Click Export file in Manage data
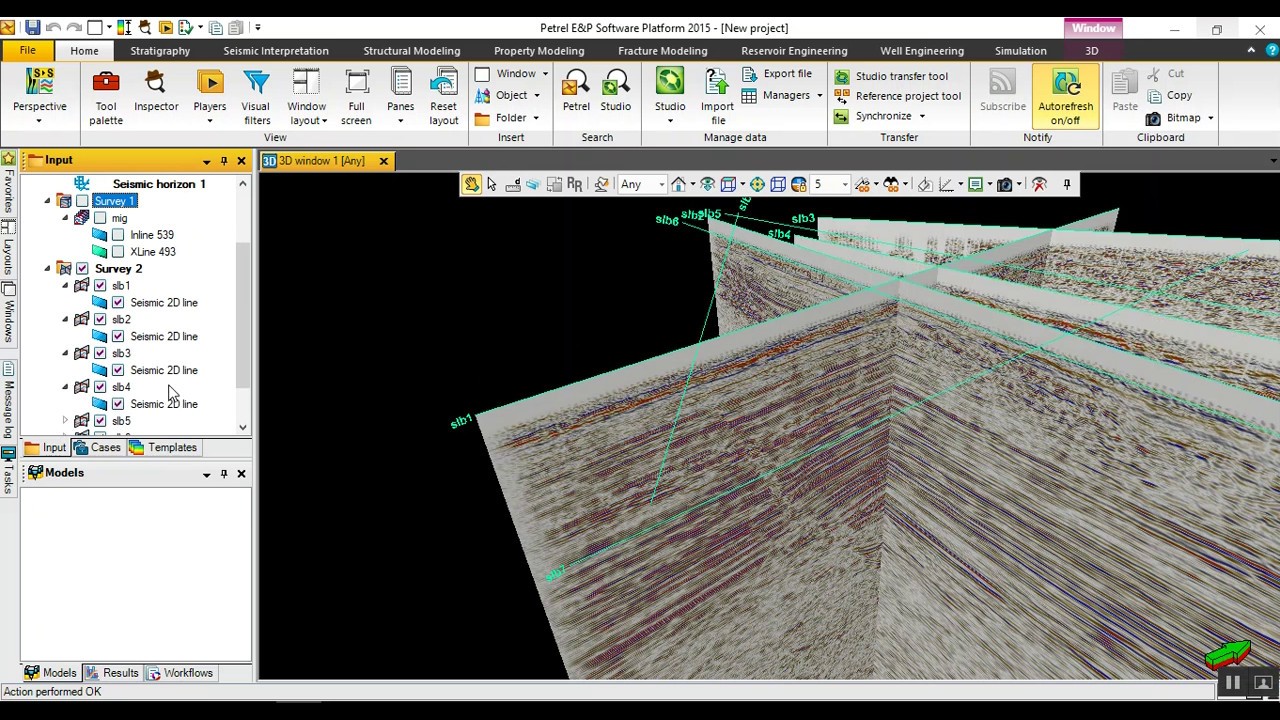The height and width of the screenshot is (720, 1280). (x=777, y=74)
